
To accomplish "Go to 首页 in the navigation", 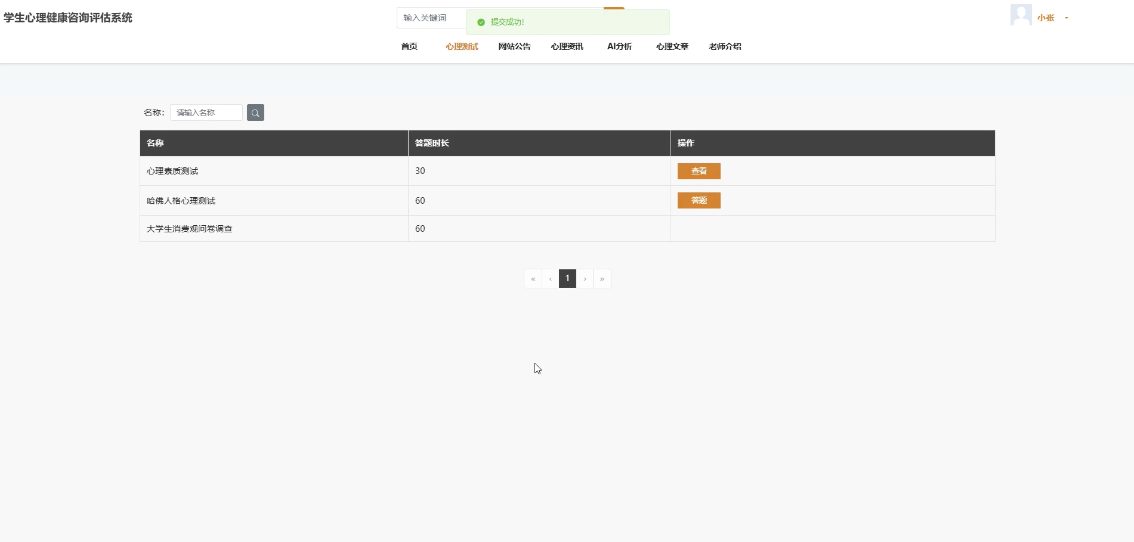I will coord(409,46).
